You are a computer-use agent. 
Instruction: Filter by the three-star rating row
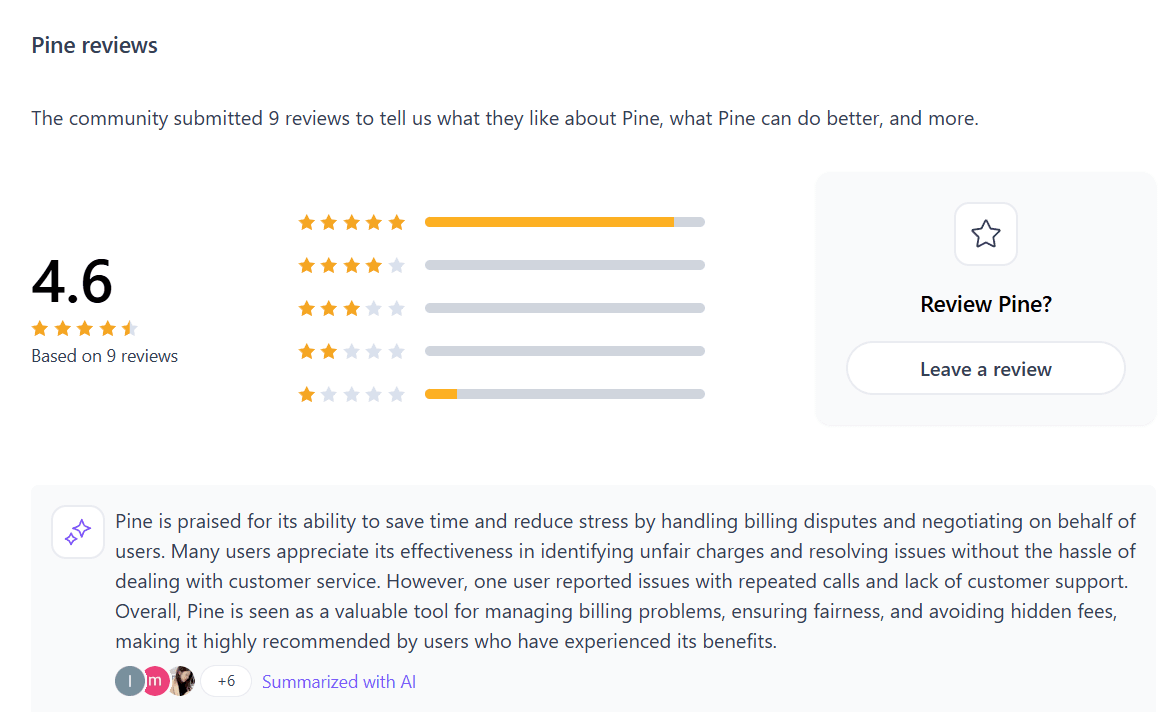(351, 308)
